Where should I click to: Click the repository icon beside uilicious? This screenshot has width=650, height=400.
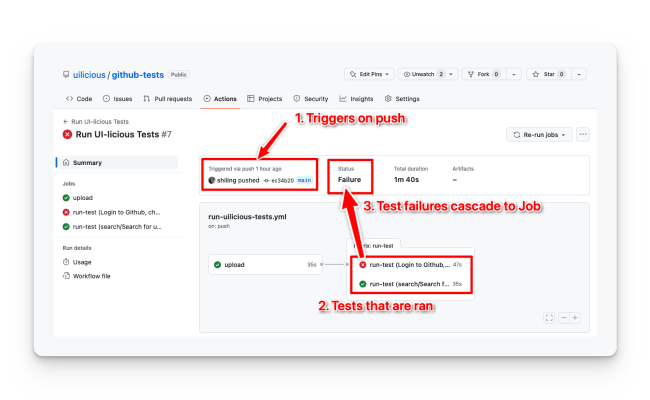[66, 75]
